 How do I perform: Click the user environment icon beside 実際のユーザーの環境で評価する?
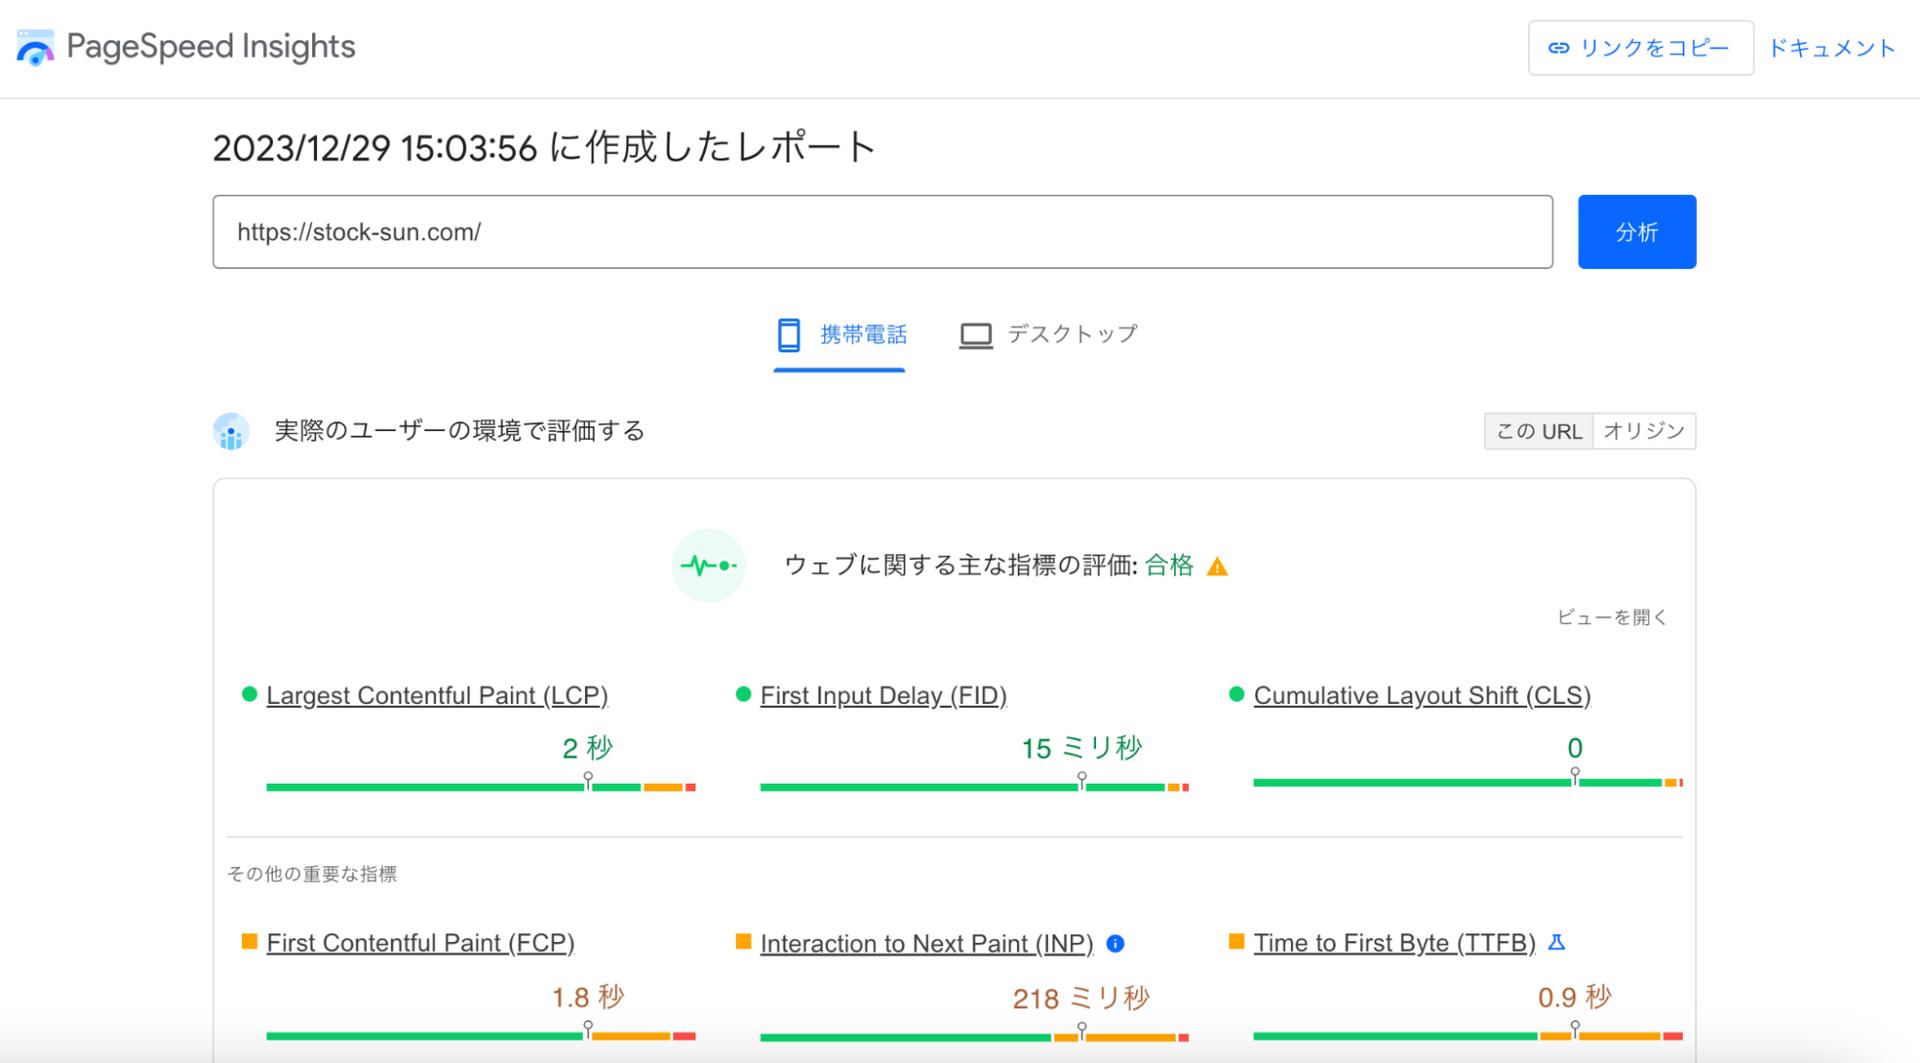[x=231, y=432]
